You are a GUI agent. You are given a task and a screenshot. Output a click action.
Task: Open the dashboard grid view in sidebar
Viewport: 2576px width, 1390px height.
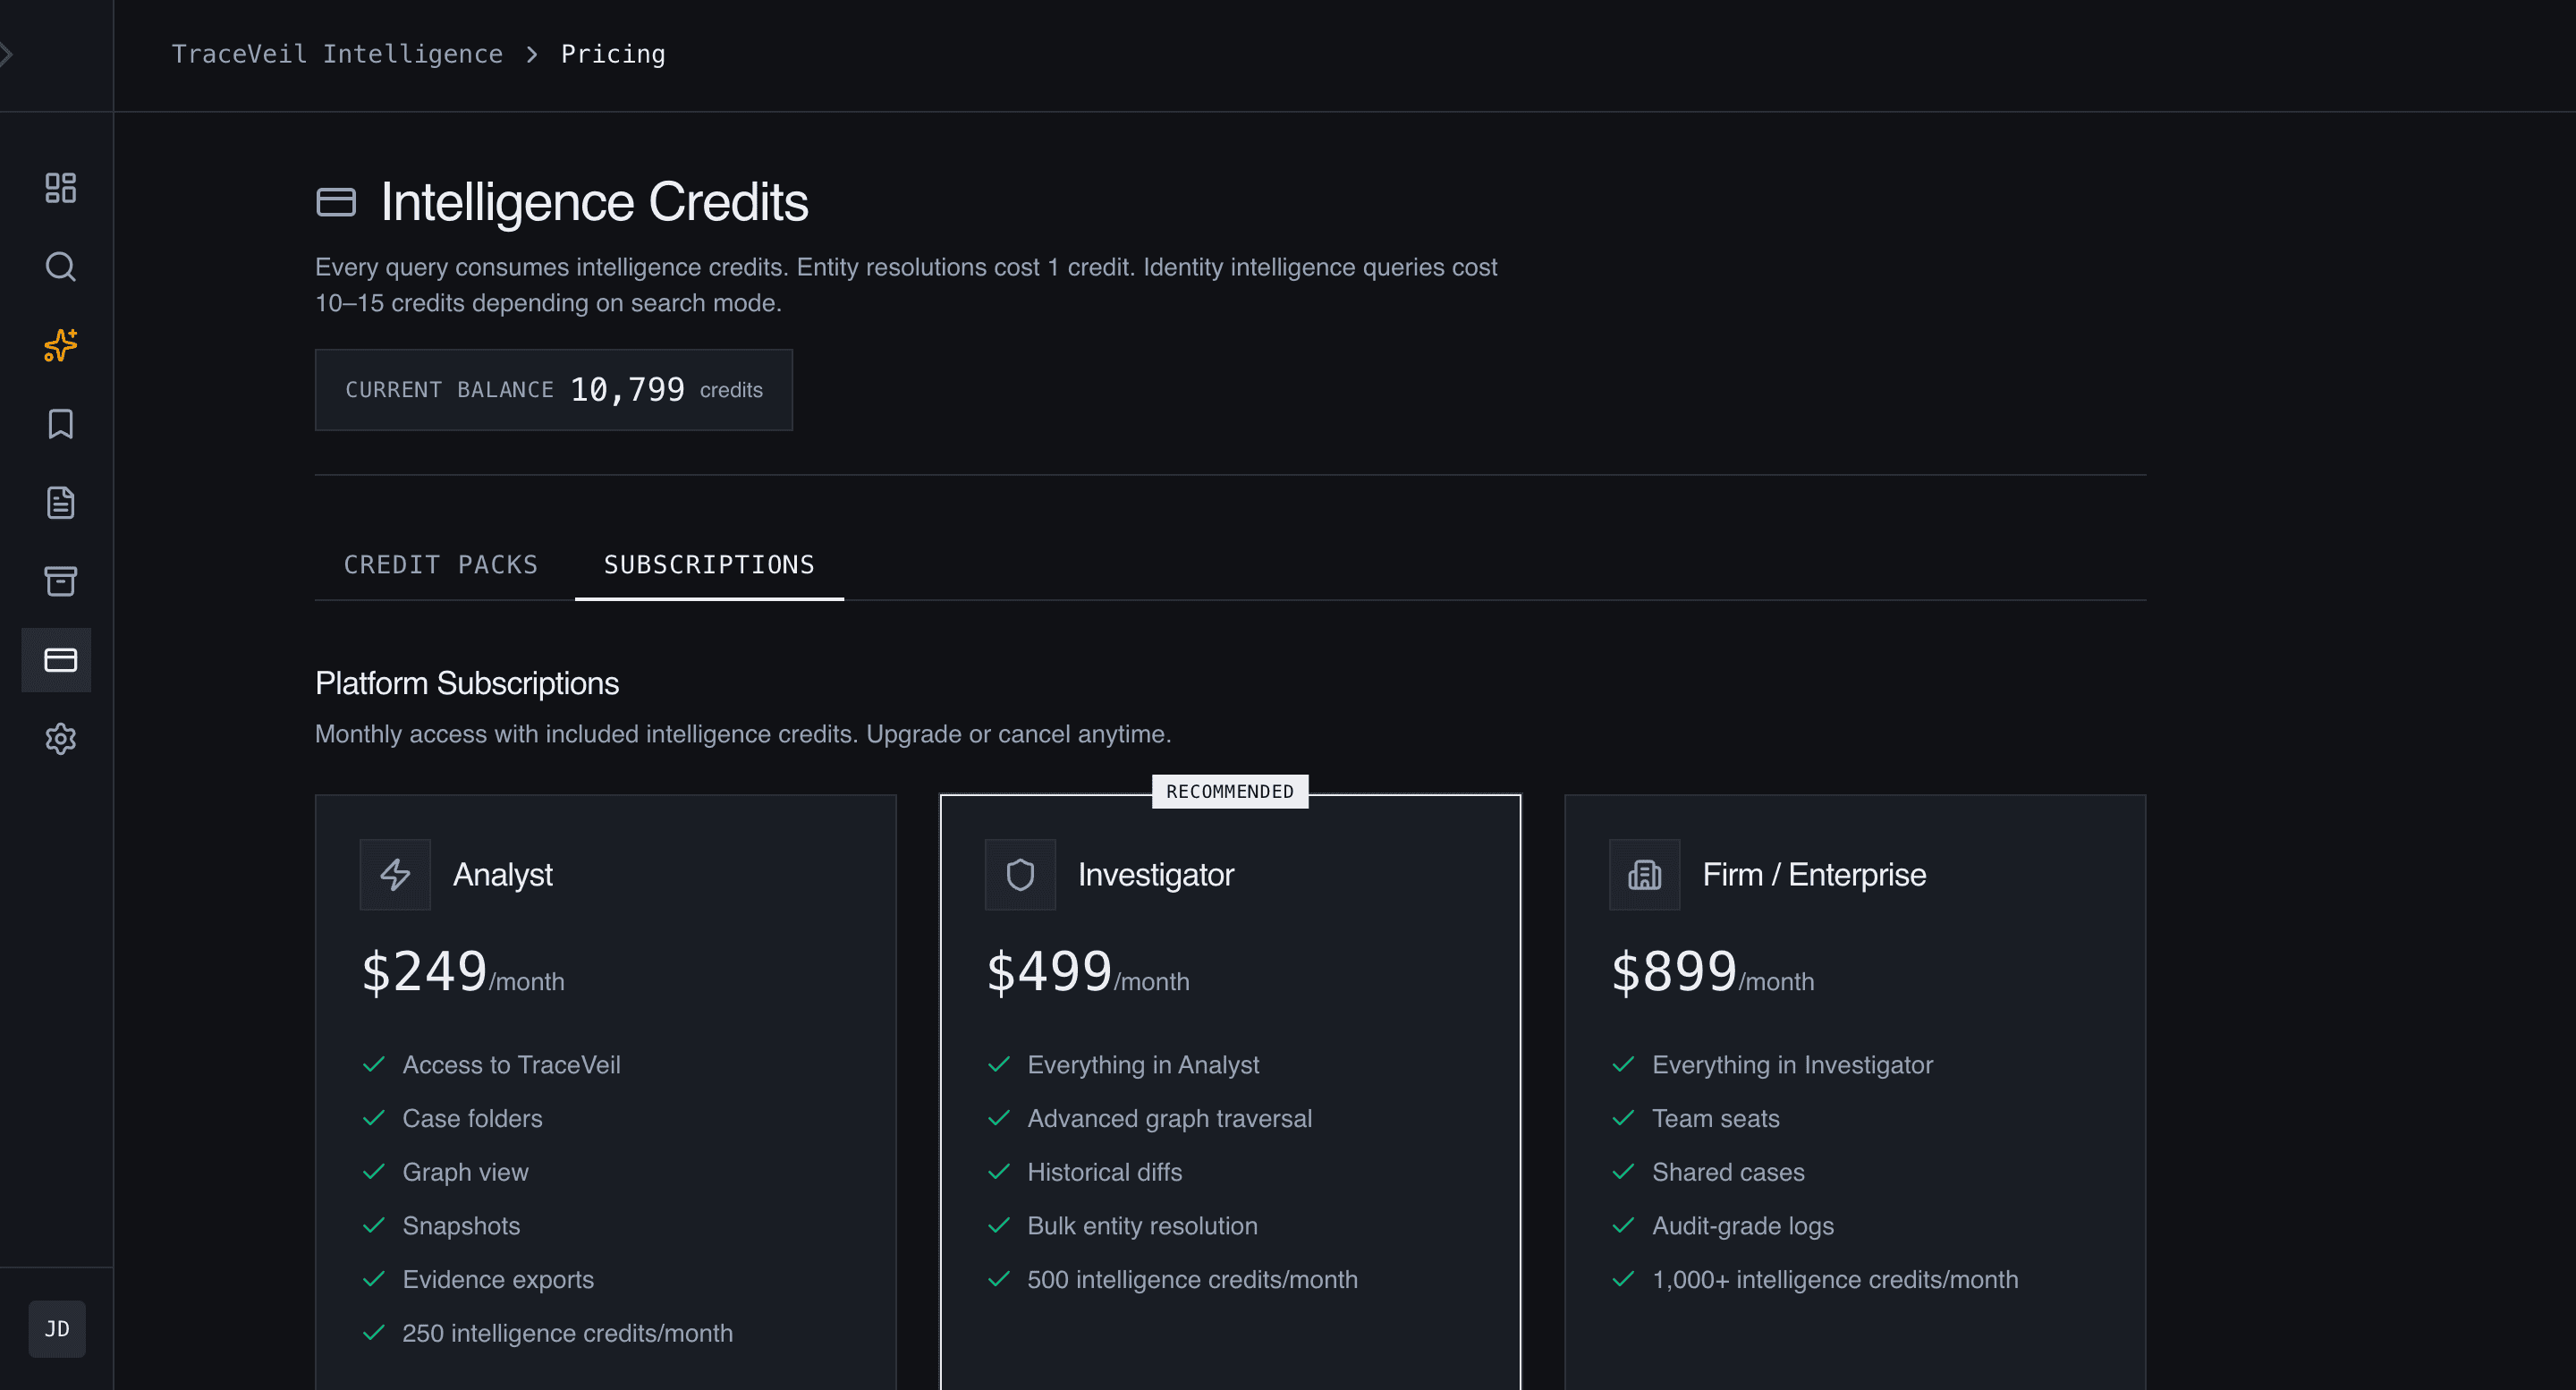(x=59, y=187)
